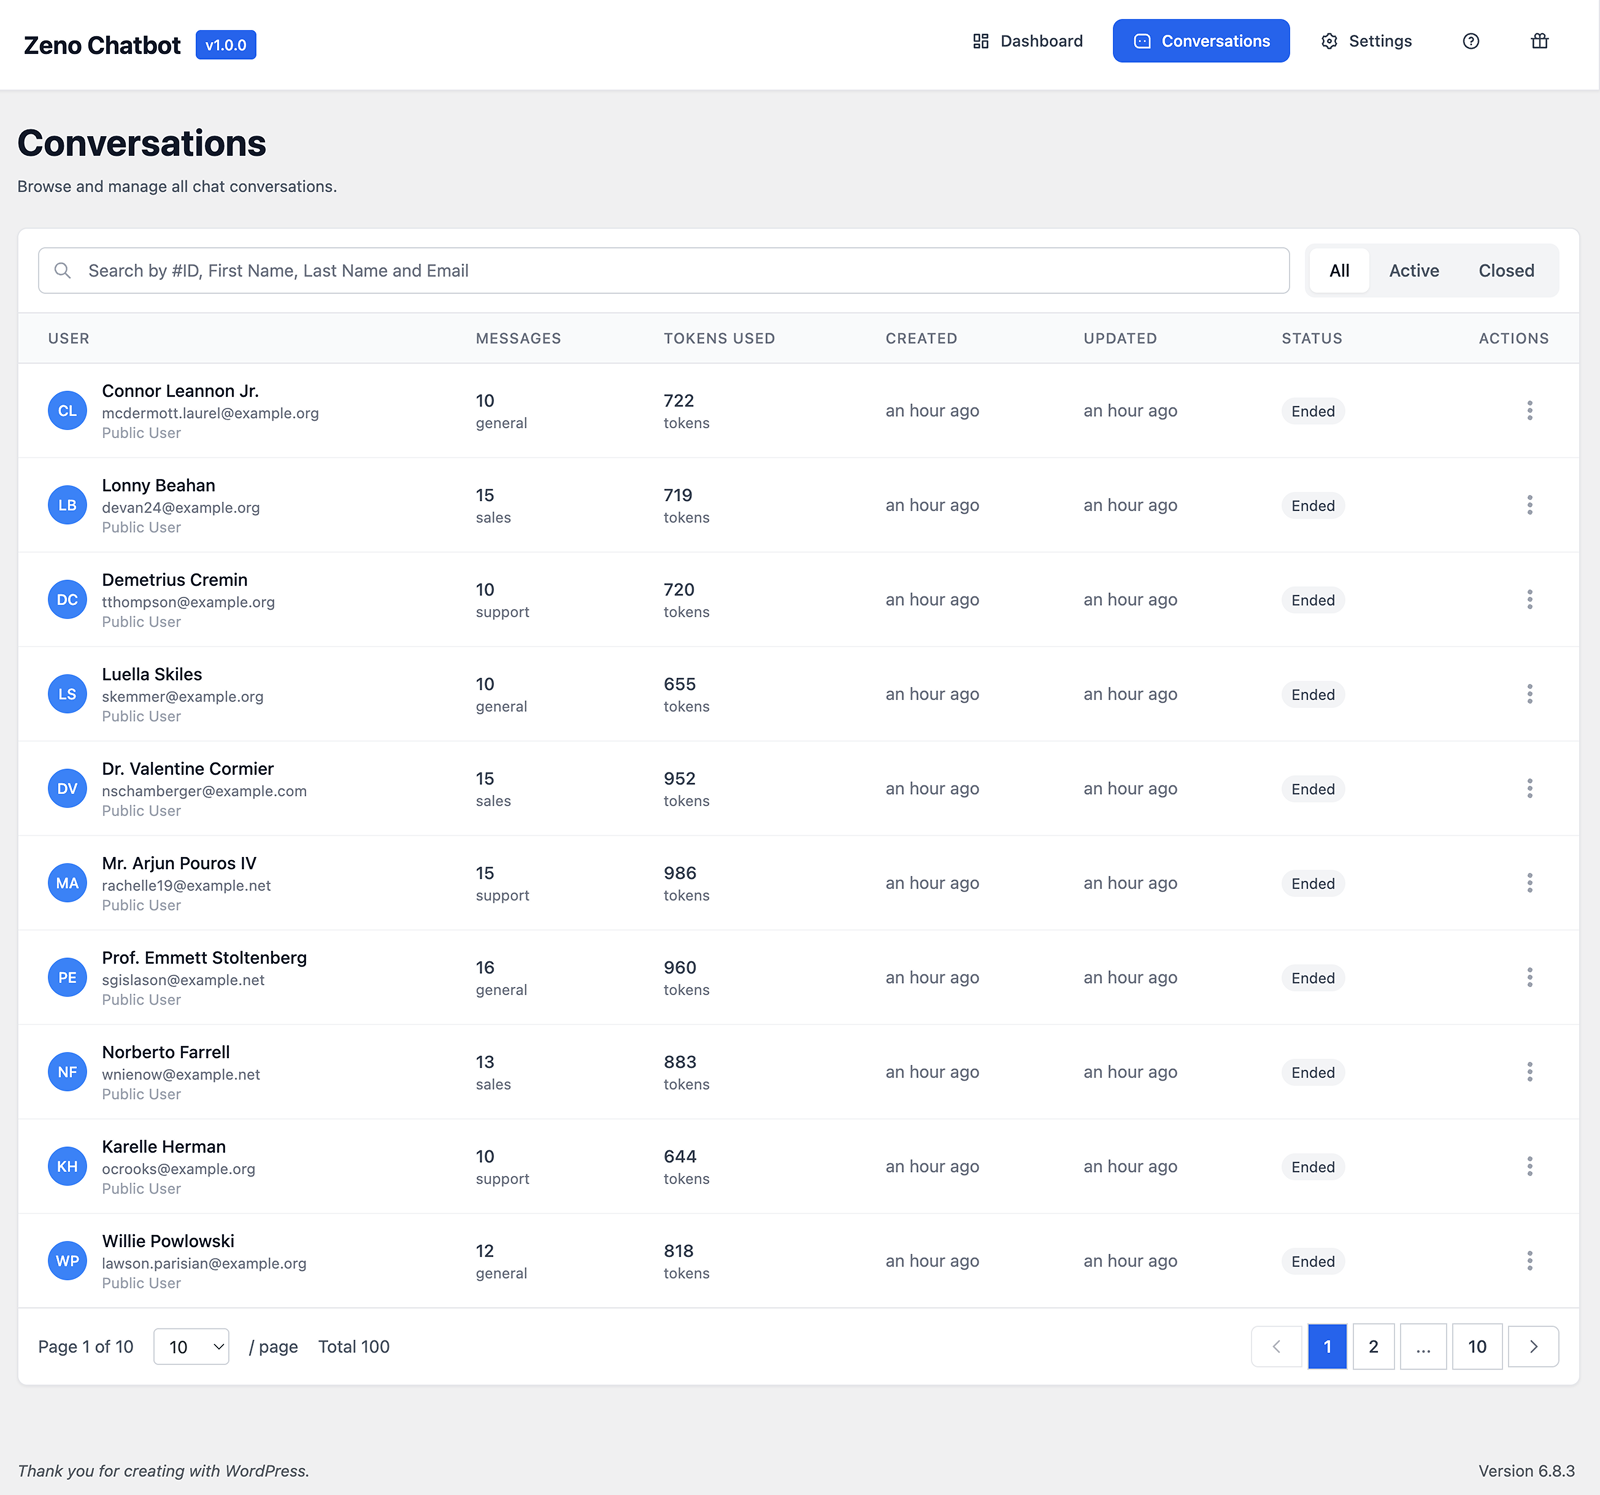The height and width of the screenshot is (1495, 1600).
Task: Open actions menu for Willie Powlowski
Action: (1529, 1261)
